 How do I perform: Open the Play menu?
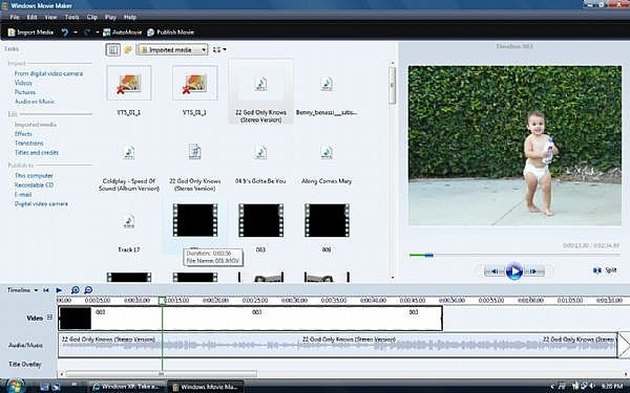click(x=110, y=17)
